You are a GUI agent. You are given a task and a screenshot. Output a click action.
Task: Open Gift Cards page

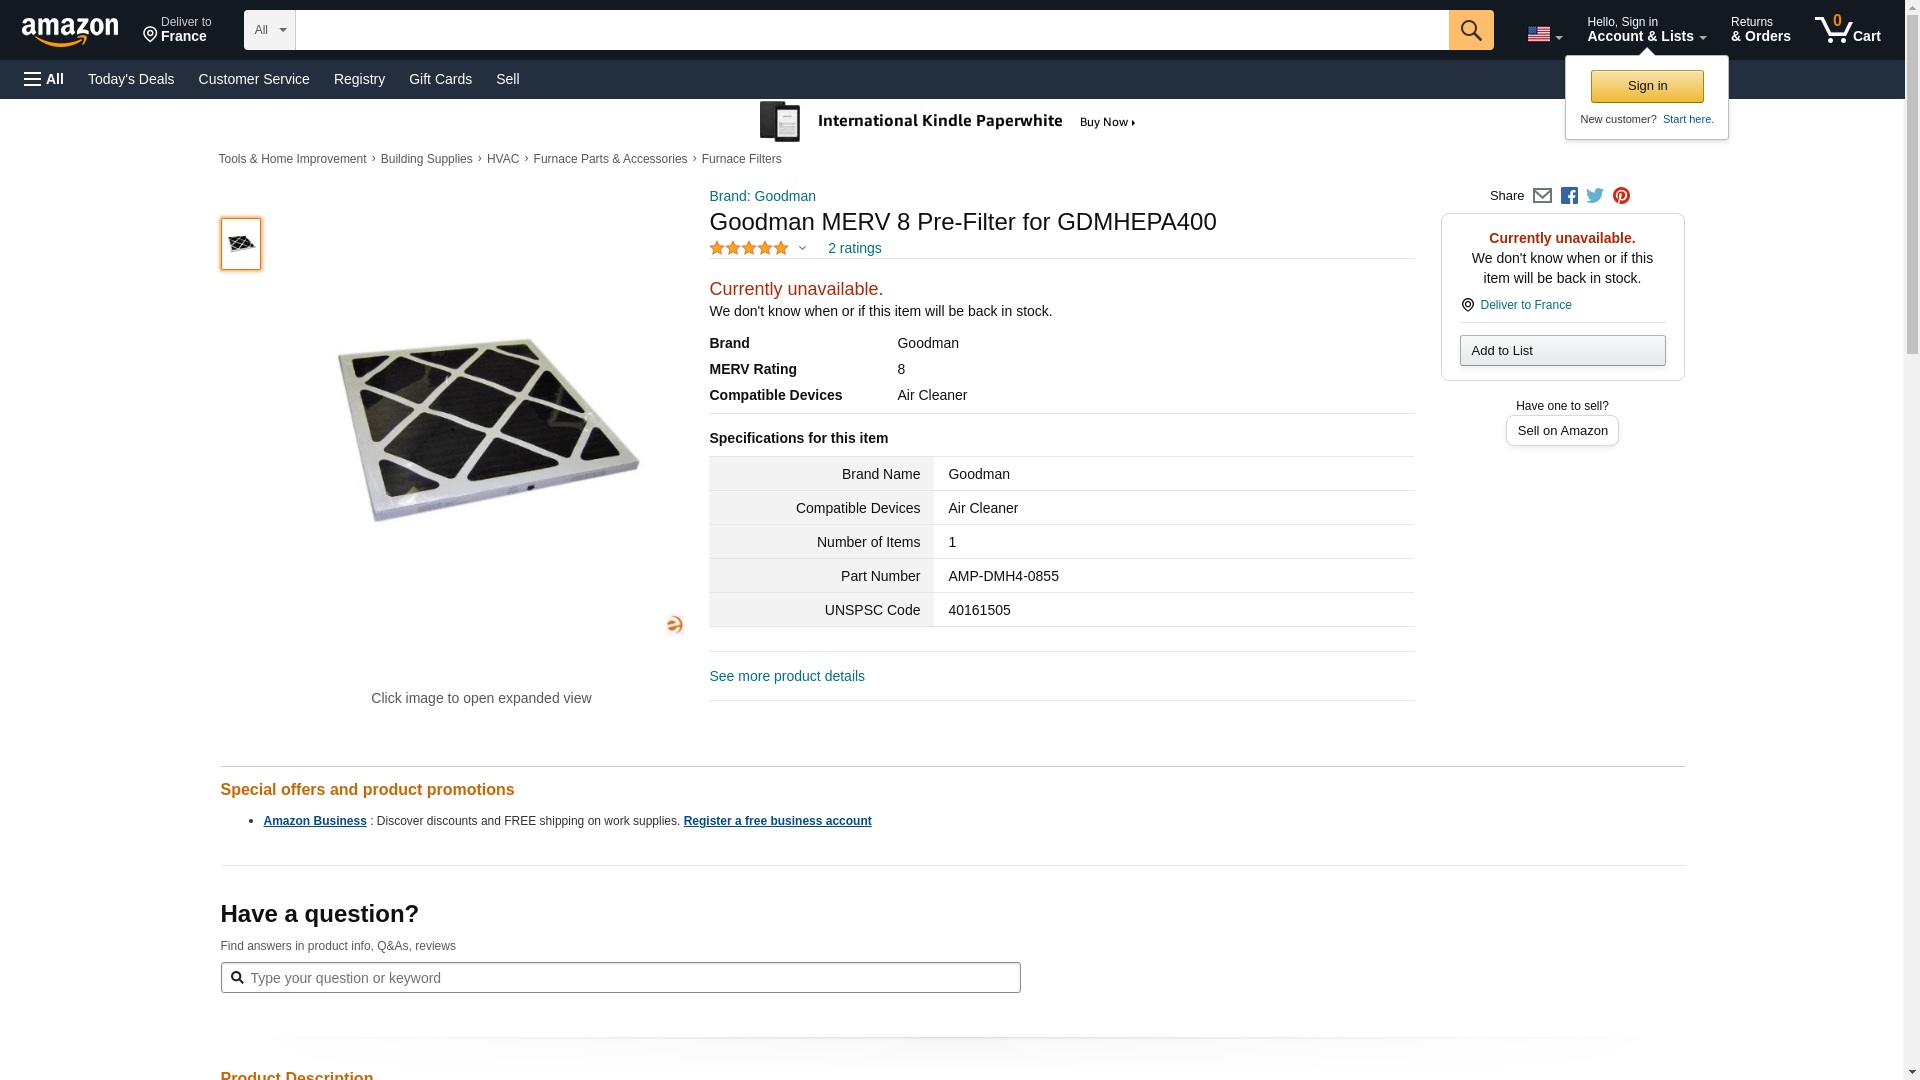pos(440,79)
